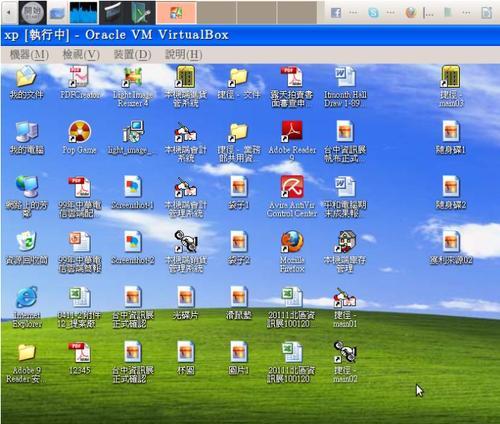Image resolution: width=500 pixels, height=424 pixels.
Task: Click the document icon at panel's right end
Action: click(x=486, y=13)
